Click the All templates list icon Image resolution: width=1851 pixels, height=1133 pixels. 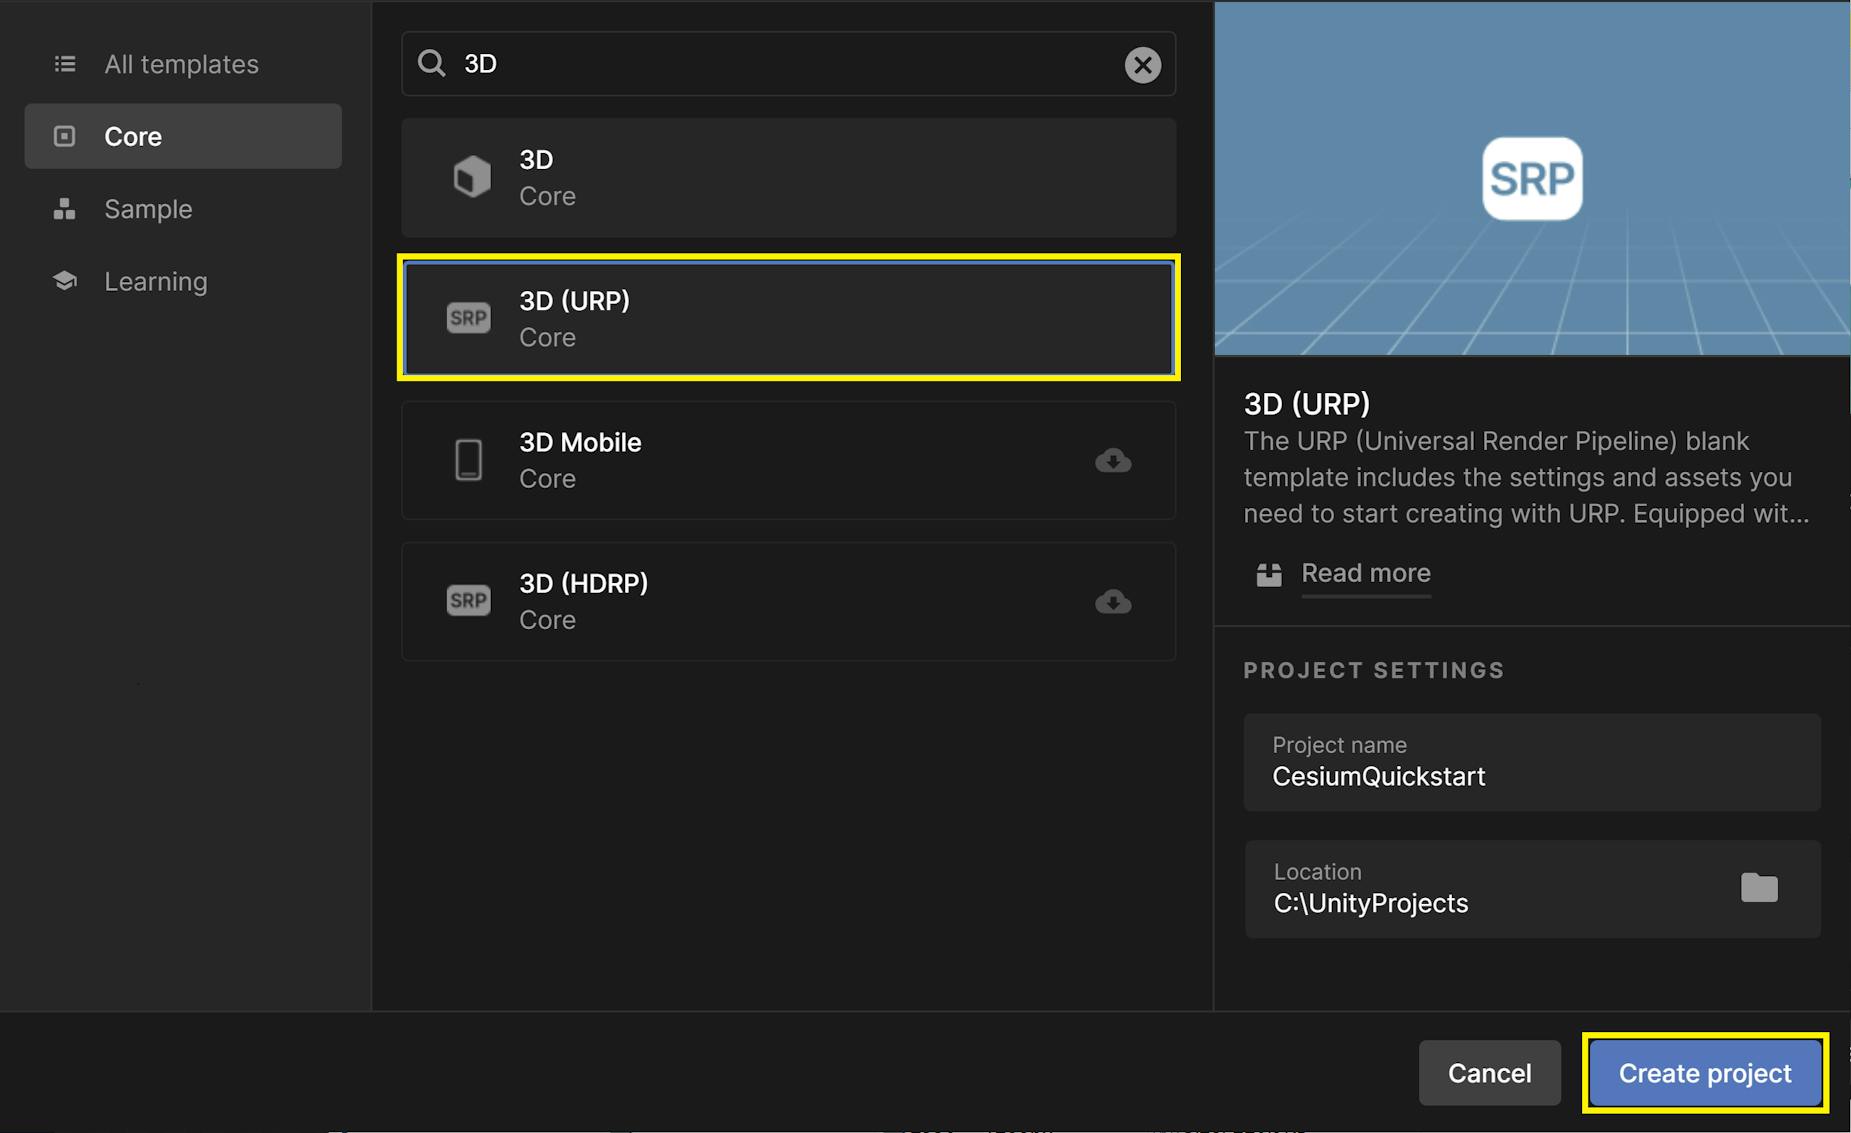pos(64,63)
